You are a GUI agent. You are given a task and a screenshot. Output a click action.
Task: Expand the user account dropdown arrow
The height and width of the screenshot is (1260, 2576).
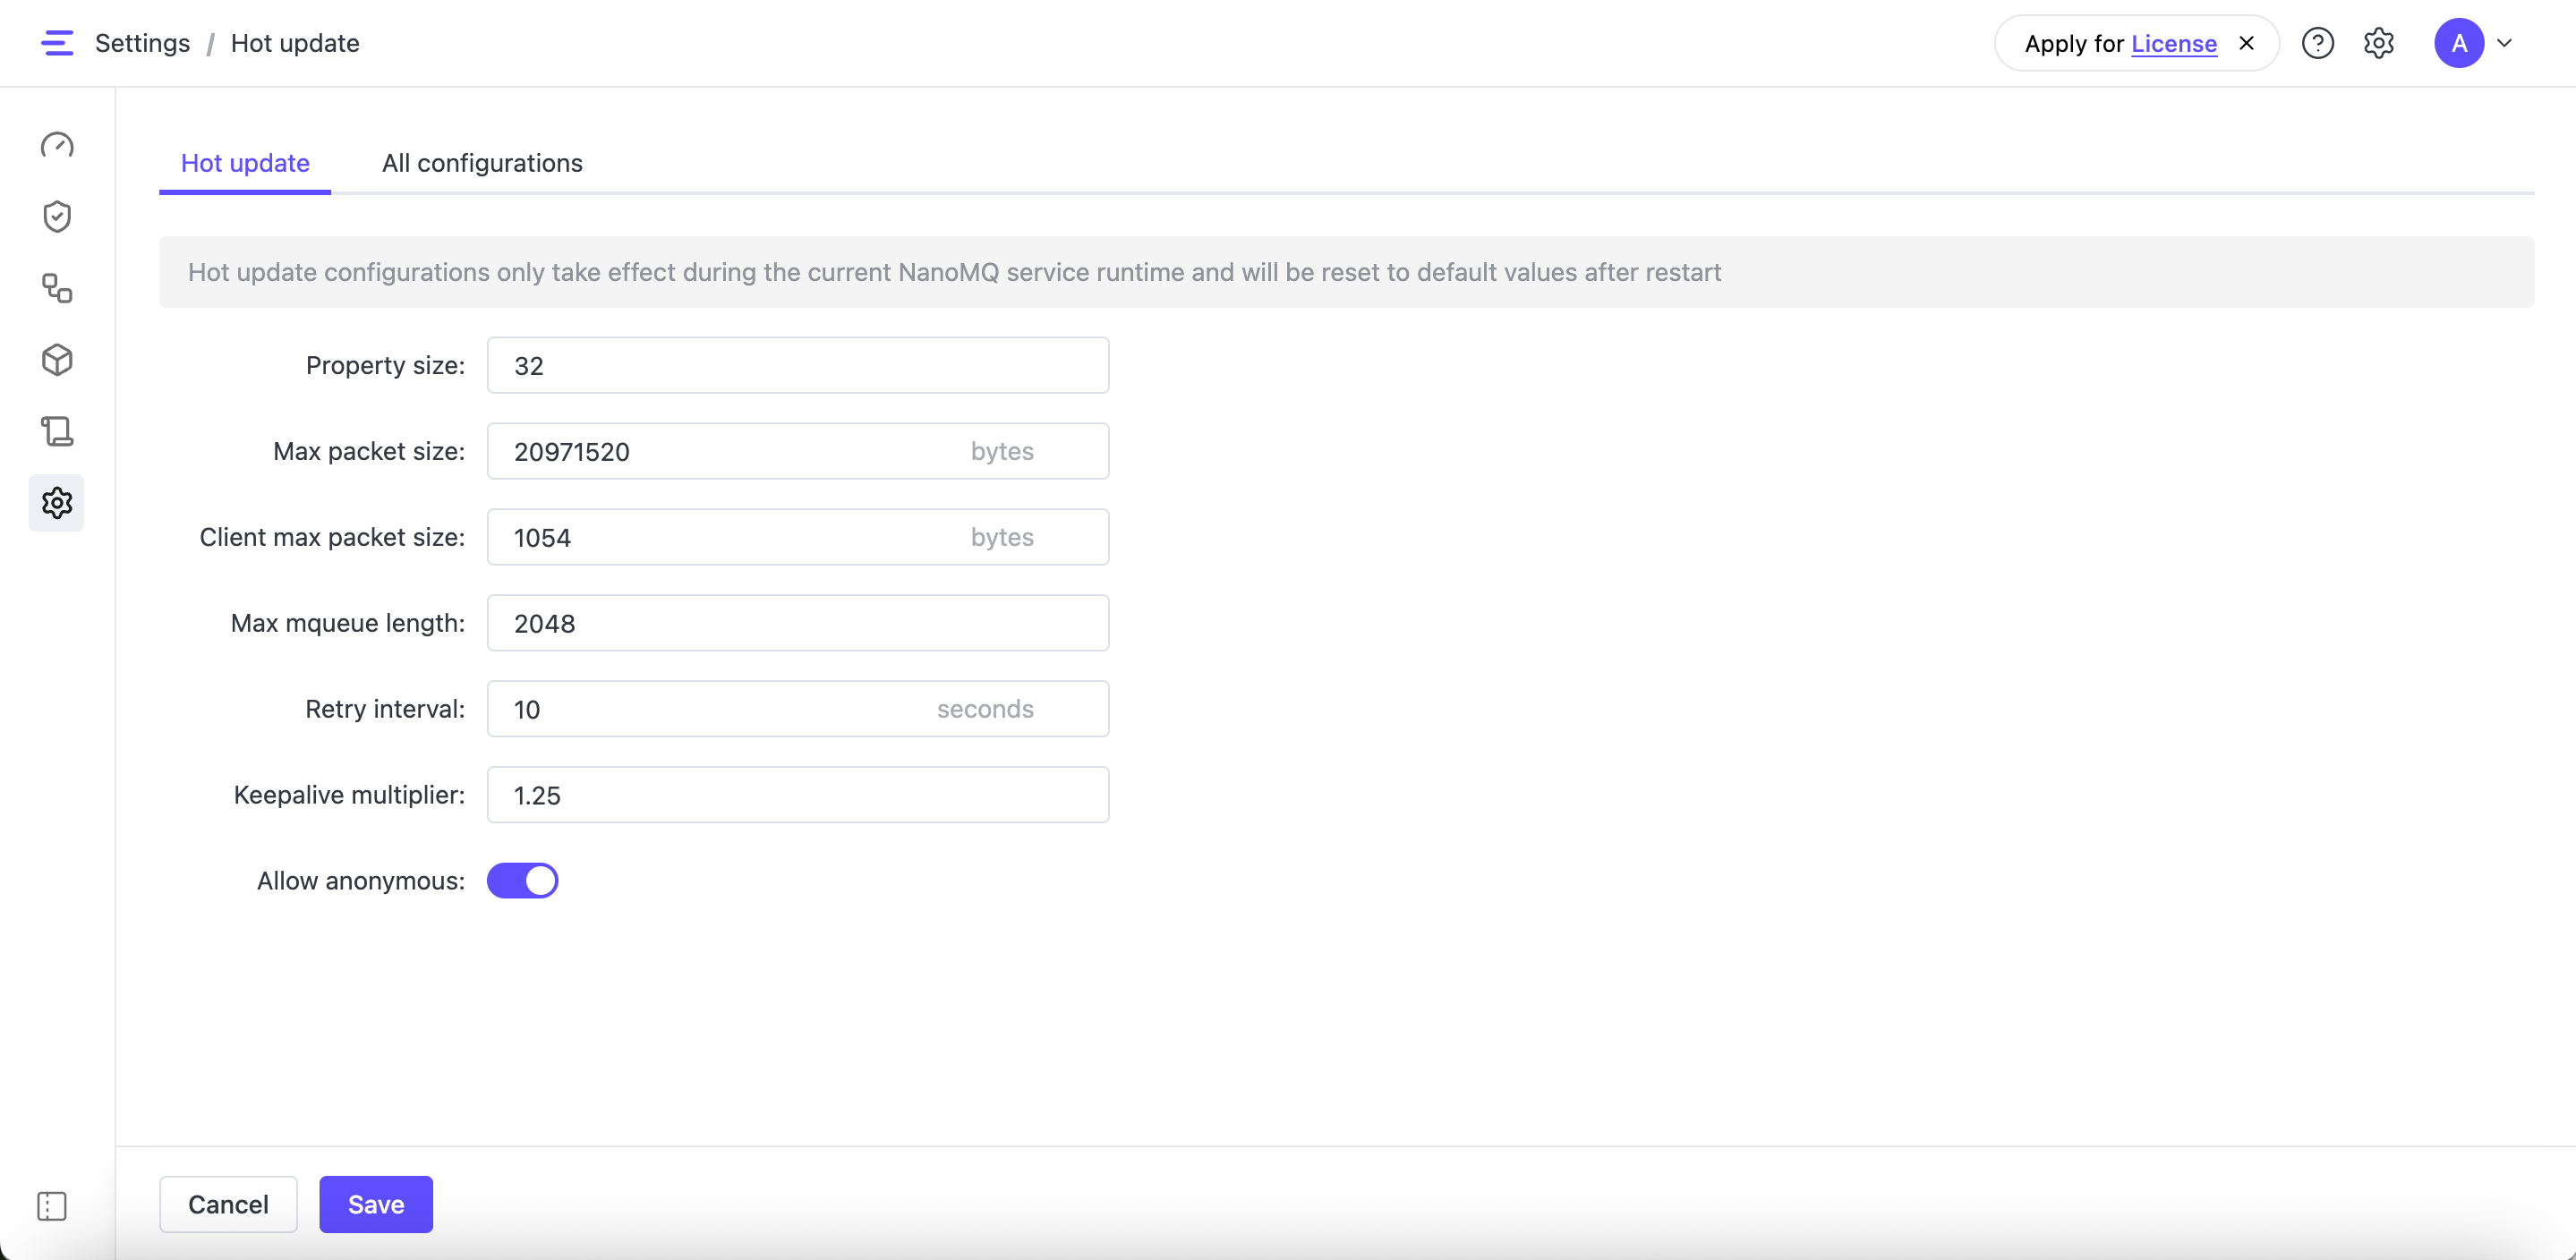[x=2505, y=43]
